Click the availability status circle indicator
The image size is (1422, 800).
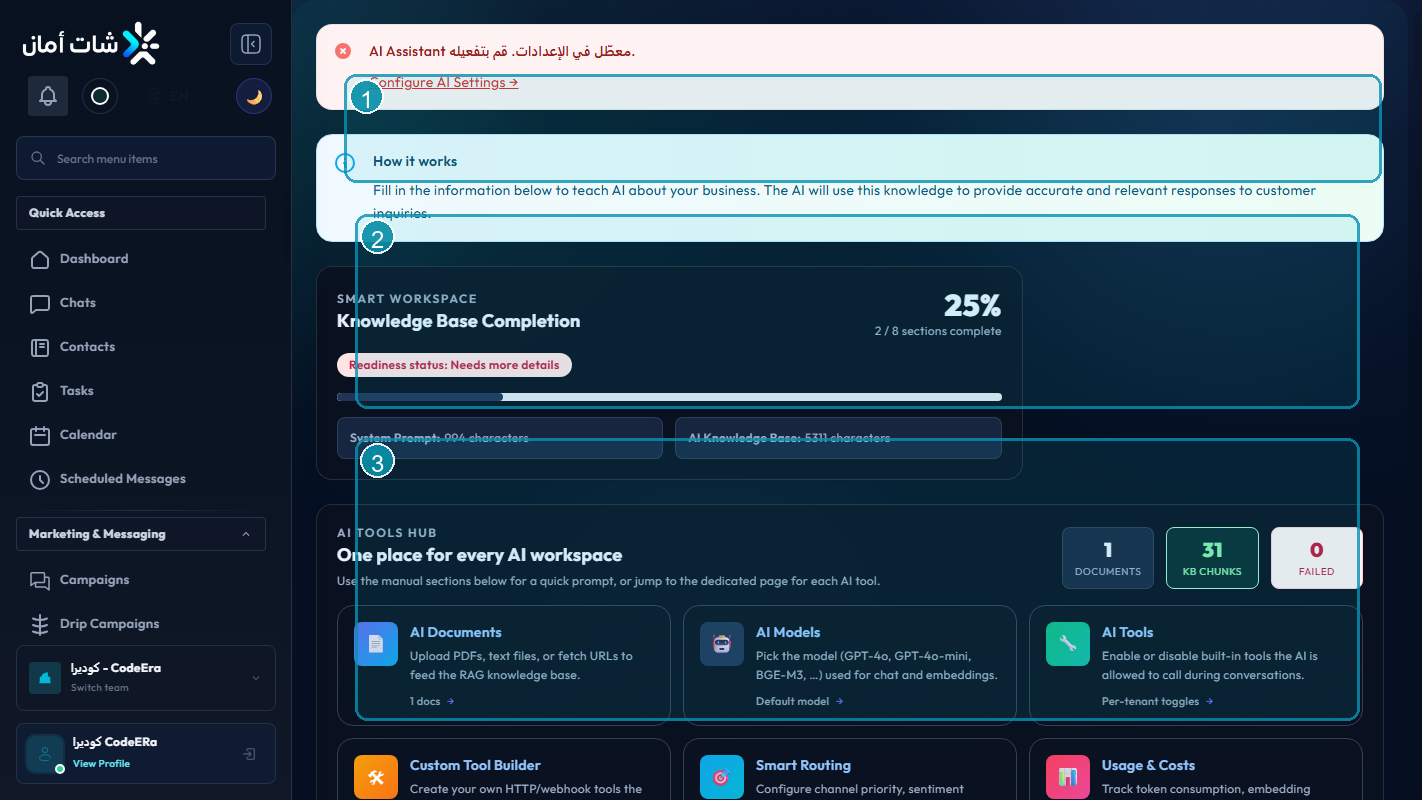(x=100, y=96)
